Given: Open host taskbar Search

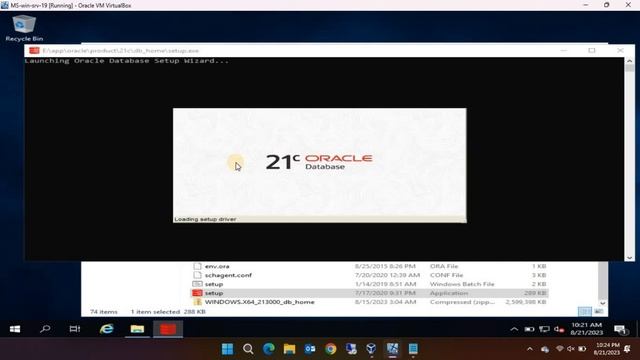Looking at the screenshot, I should (248, 349).
